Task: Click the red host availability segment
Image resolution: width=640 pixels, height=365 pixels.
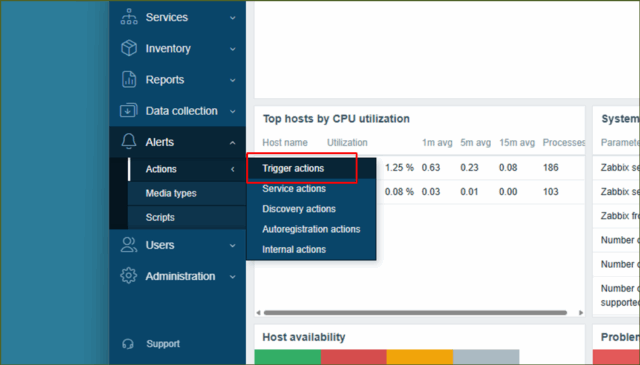Action: 354,357
